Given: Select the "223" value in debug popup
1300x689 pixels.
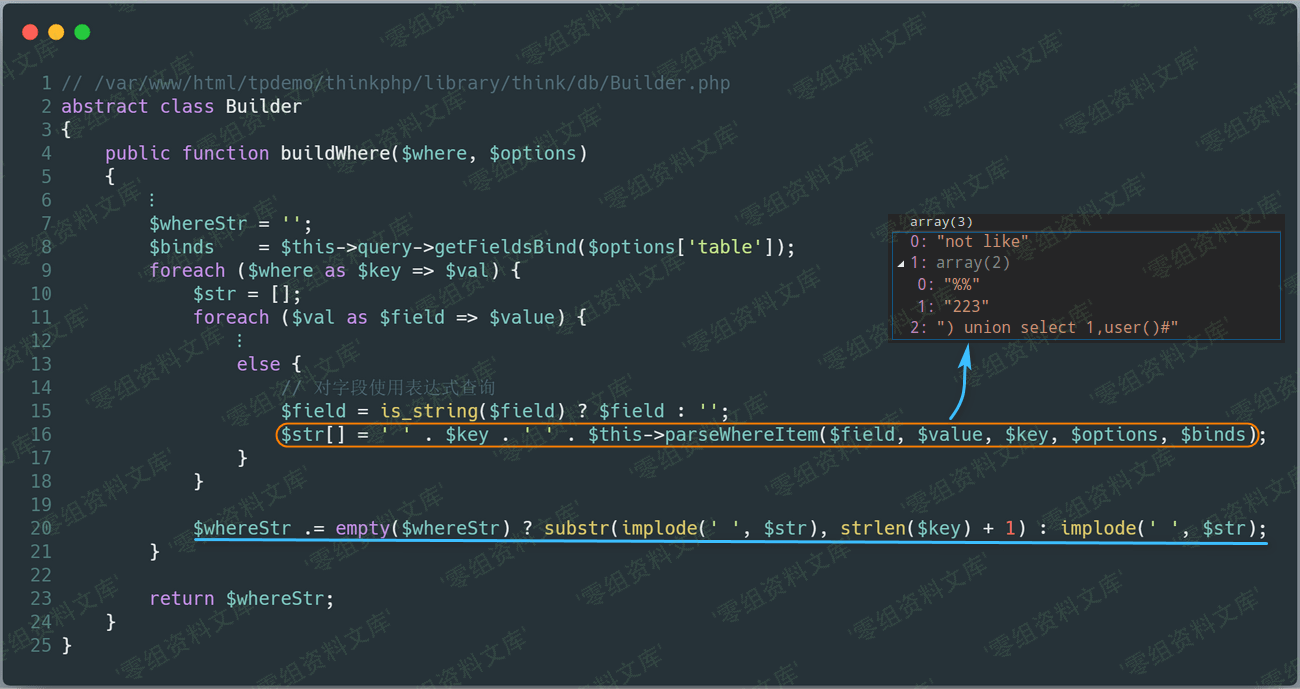Looking at the screenshot, I should [965, 306].
